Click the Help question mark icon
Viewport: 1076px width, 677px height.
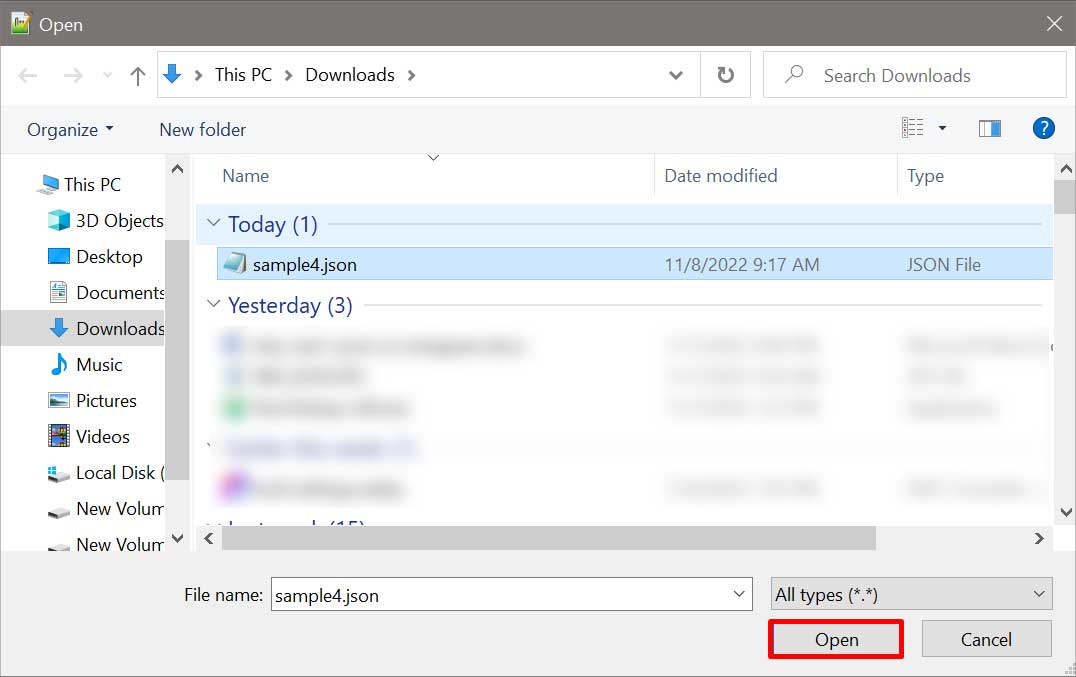1043,128
